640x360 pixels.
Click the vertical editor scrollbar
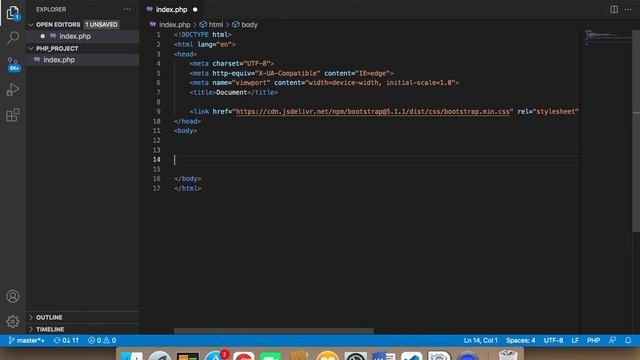pos(636,131)
